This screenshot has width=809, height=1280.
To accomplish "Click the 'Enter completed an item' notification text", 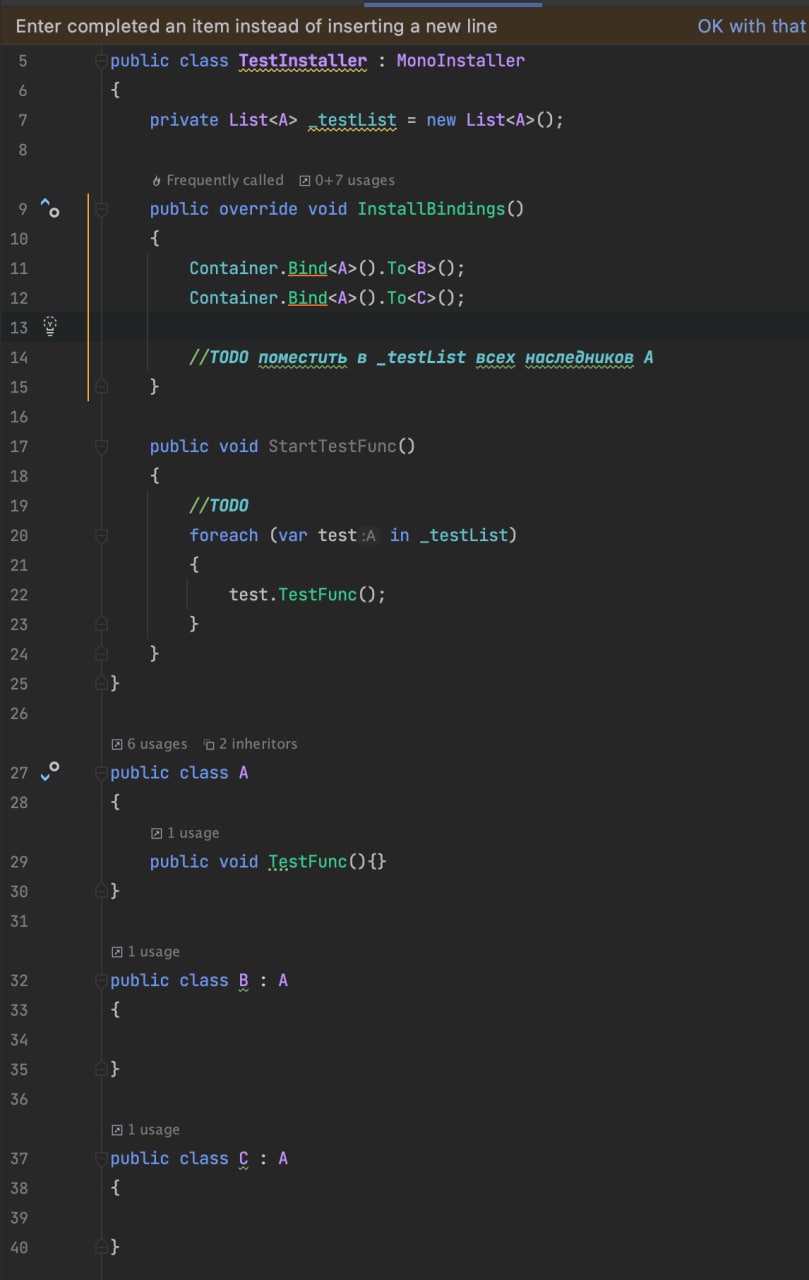I will (x=256, y=26).
